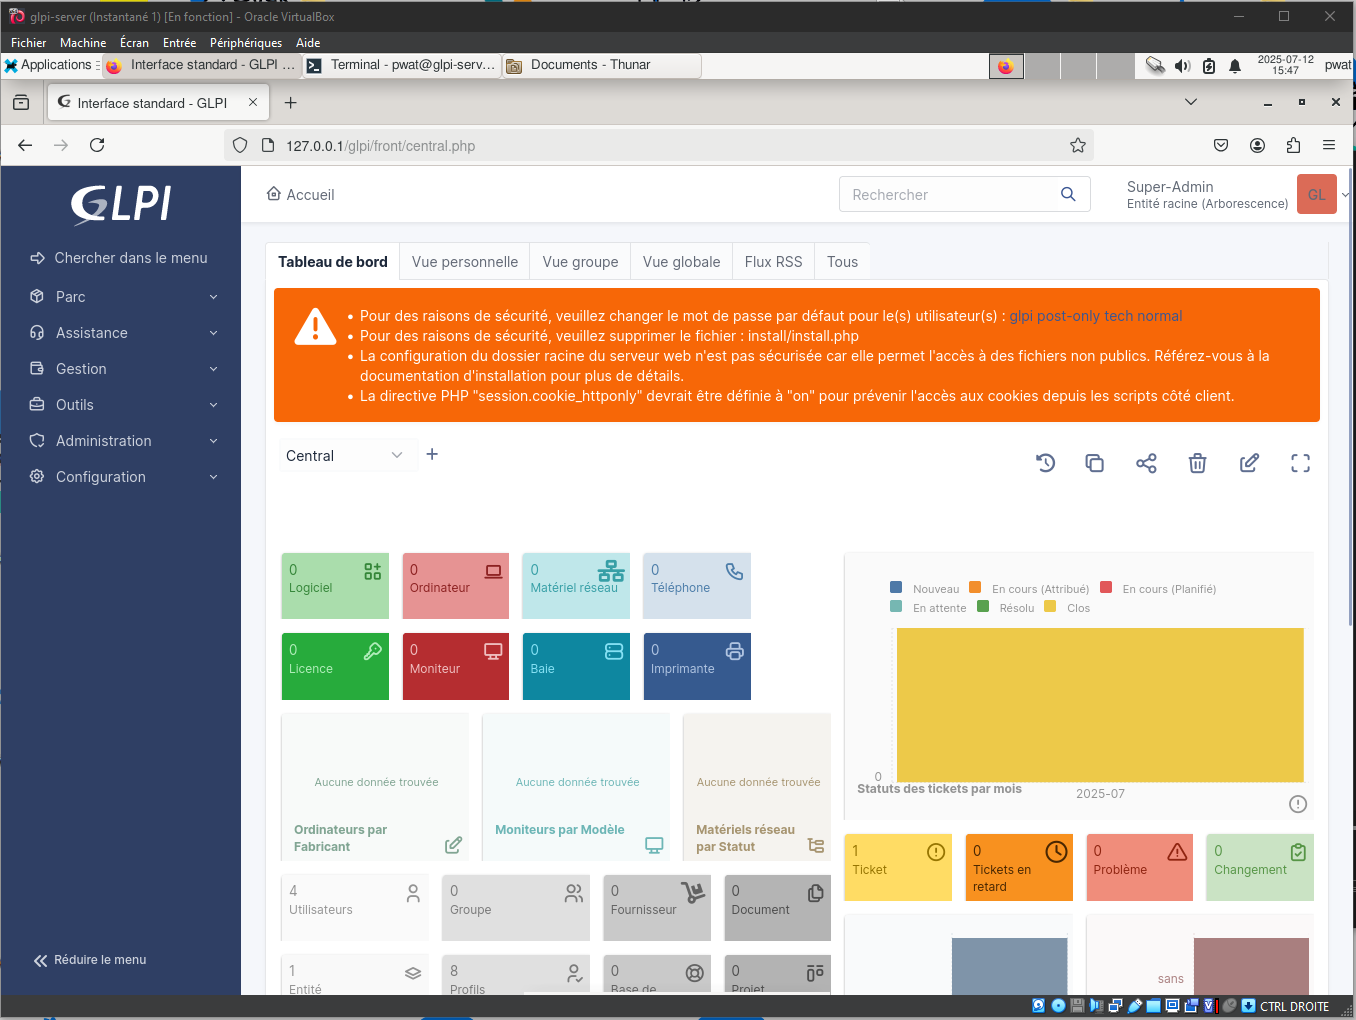The height and width of the screenshot is (1020, 1356).
Task: Switch to Vue groupe tab
Action: tap(580, 262)
